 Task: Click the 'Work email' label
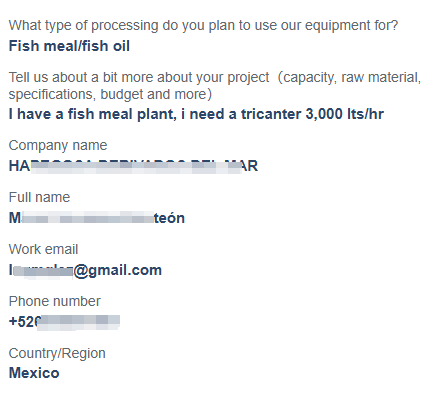pyautogui.click(x=43, y=249)
